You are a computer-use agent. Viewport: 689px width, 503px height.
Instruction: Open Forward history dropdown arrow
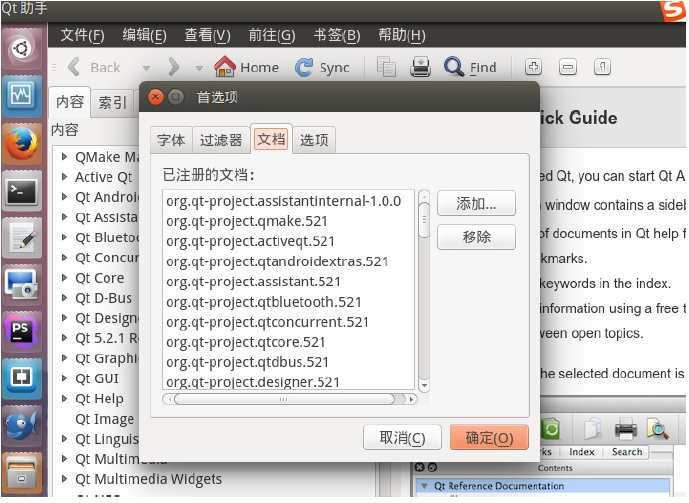tap(199, 68)
